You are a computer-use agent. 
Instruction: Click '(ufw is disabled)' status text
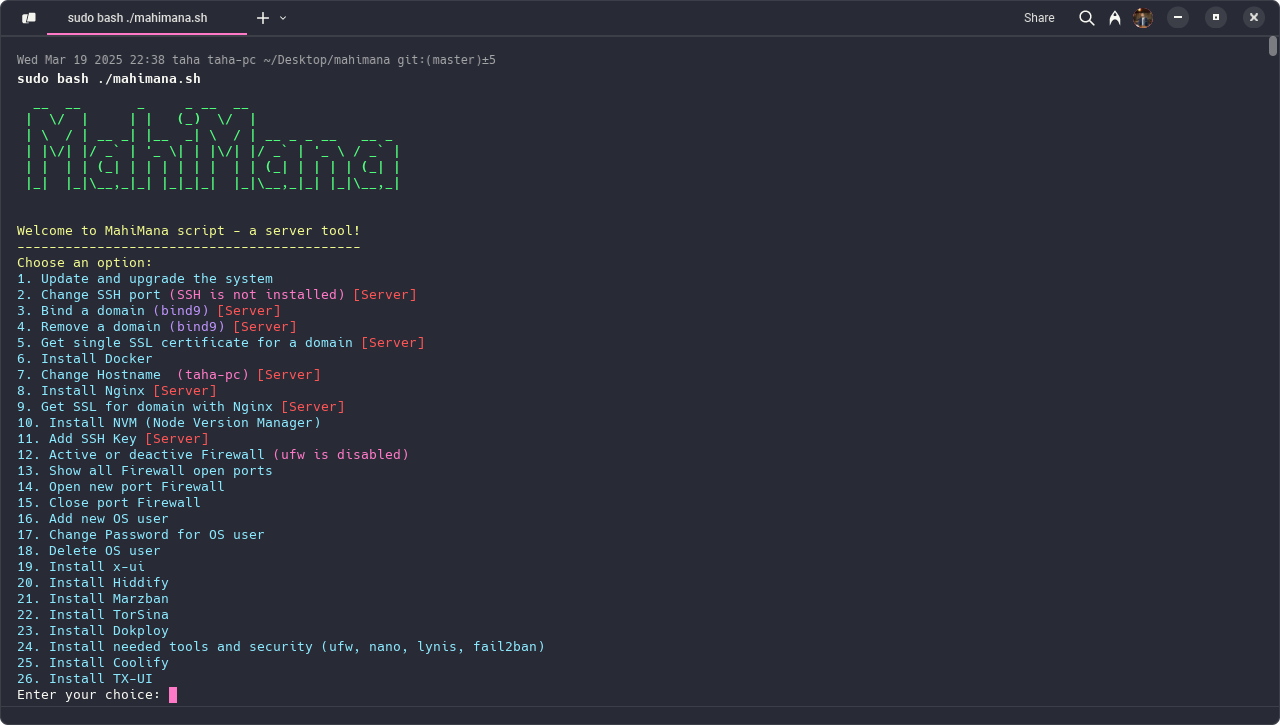point(341,455)
